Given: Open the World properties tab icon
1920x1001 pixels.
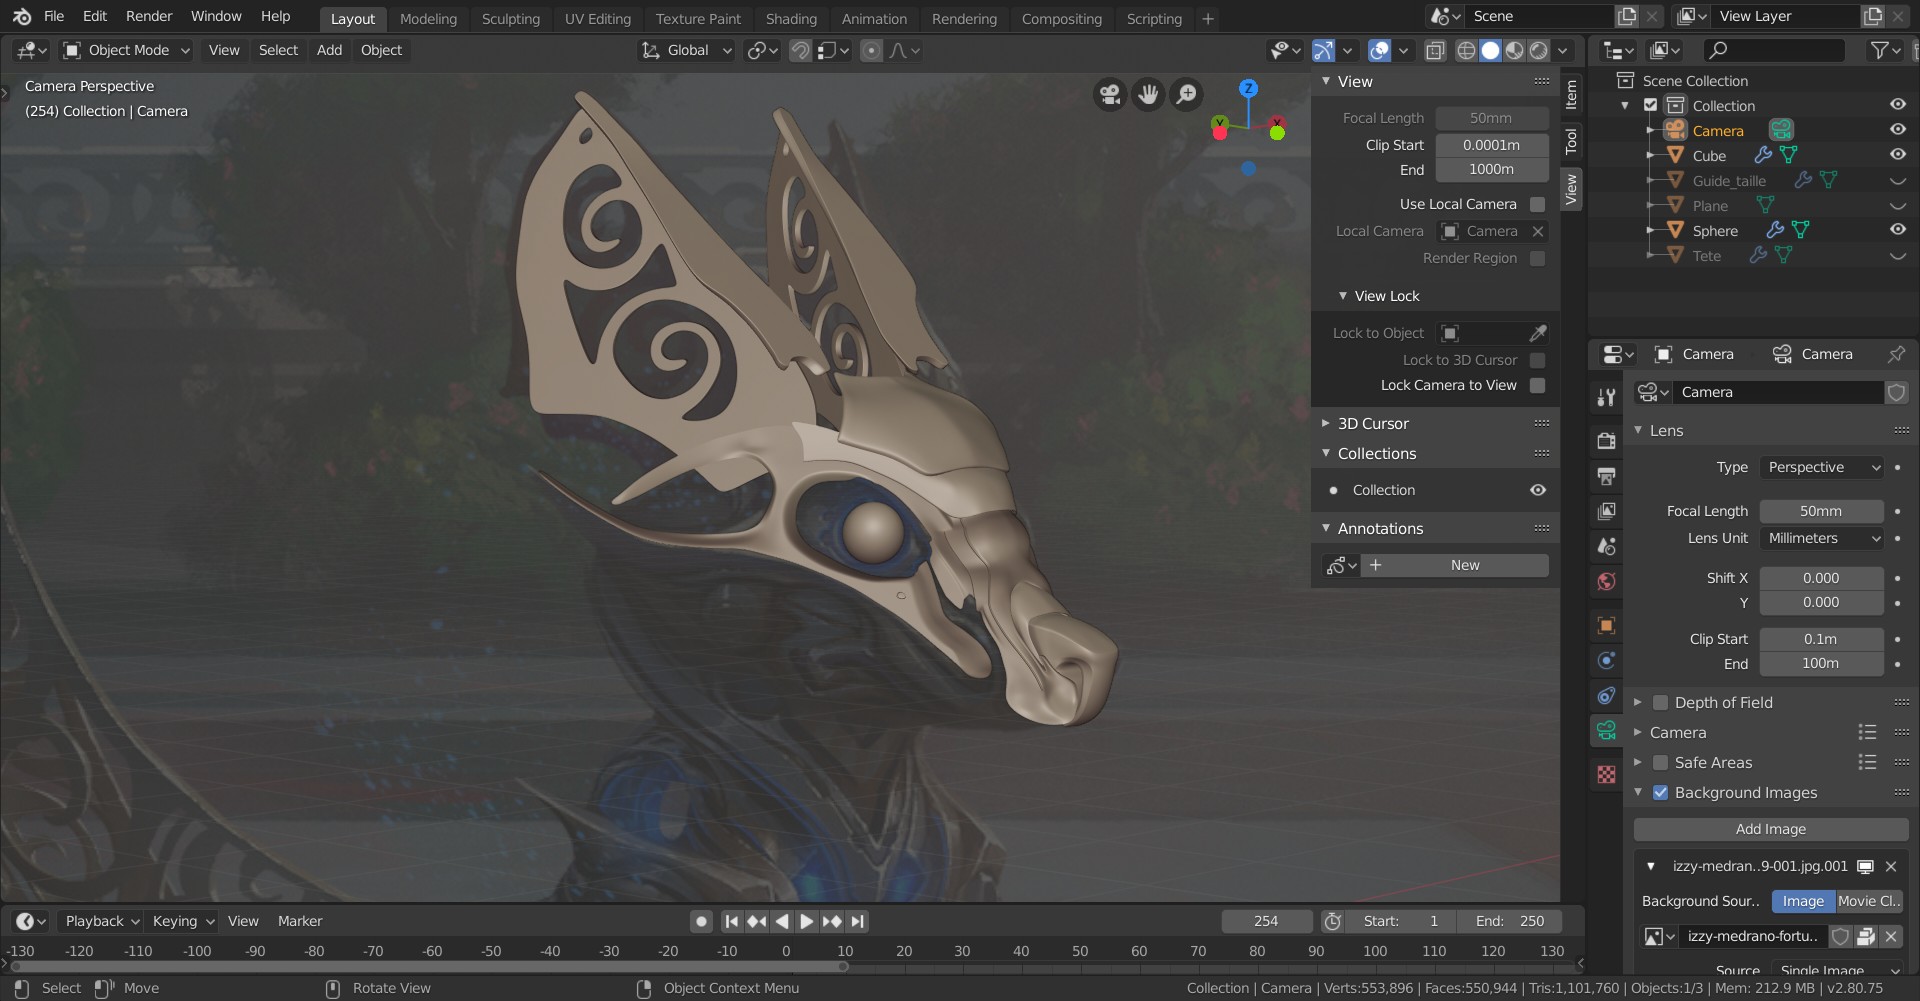Looking at the screenshot, I should point(1606,582).
